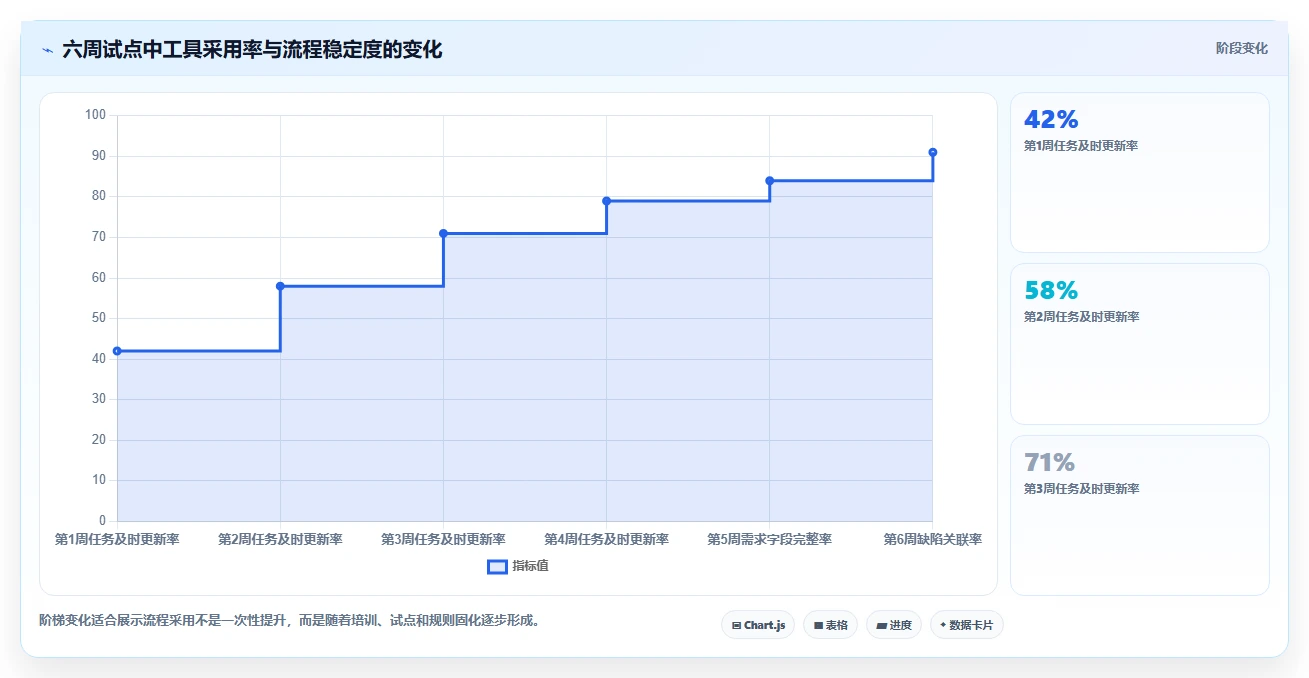1309x678 pixels.
Task: Click the title 六周试点中工具采用率与流程稳定度的变化
Action: 252,49
